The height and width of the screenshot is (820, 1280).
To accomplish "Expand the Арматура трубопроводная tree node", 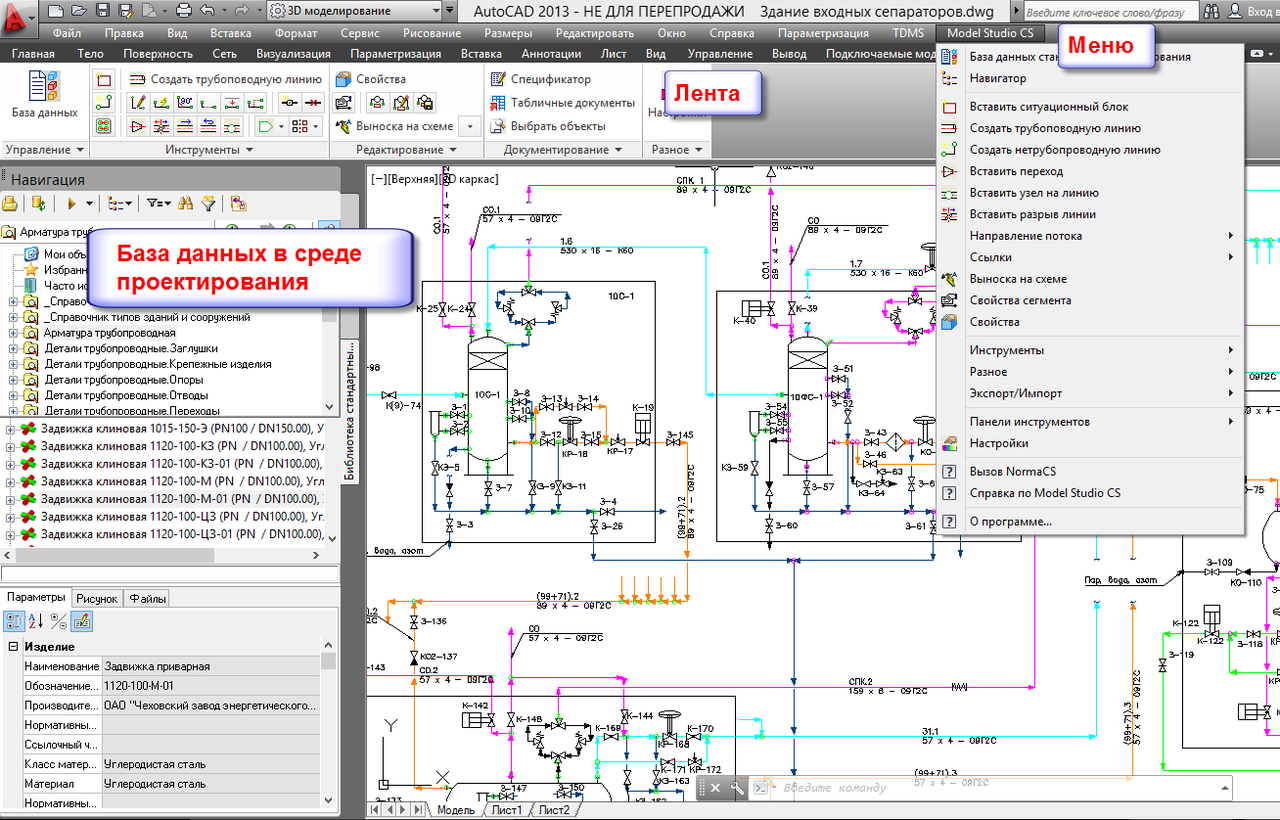I will pos(13,333).
